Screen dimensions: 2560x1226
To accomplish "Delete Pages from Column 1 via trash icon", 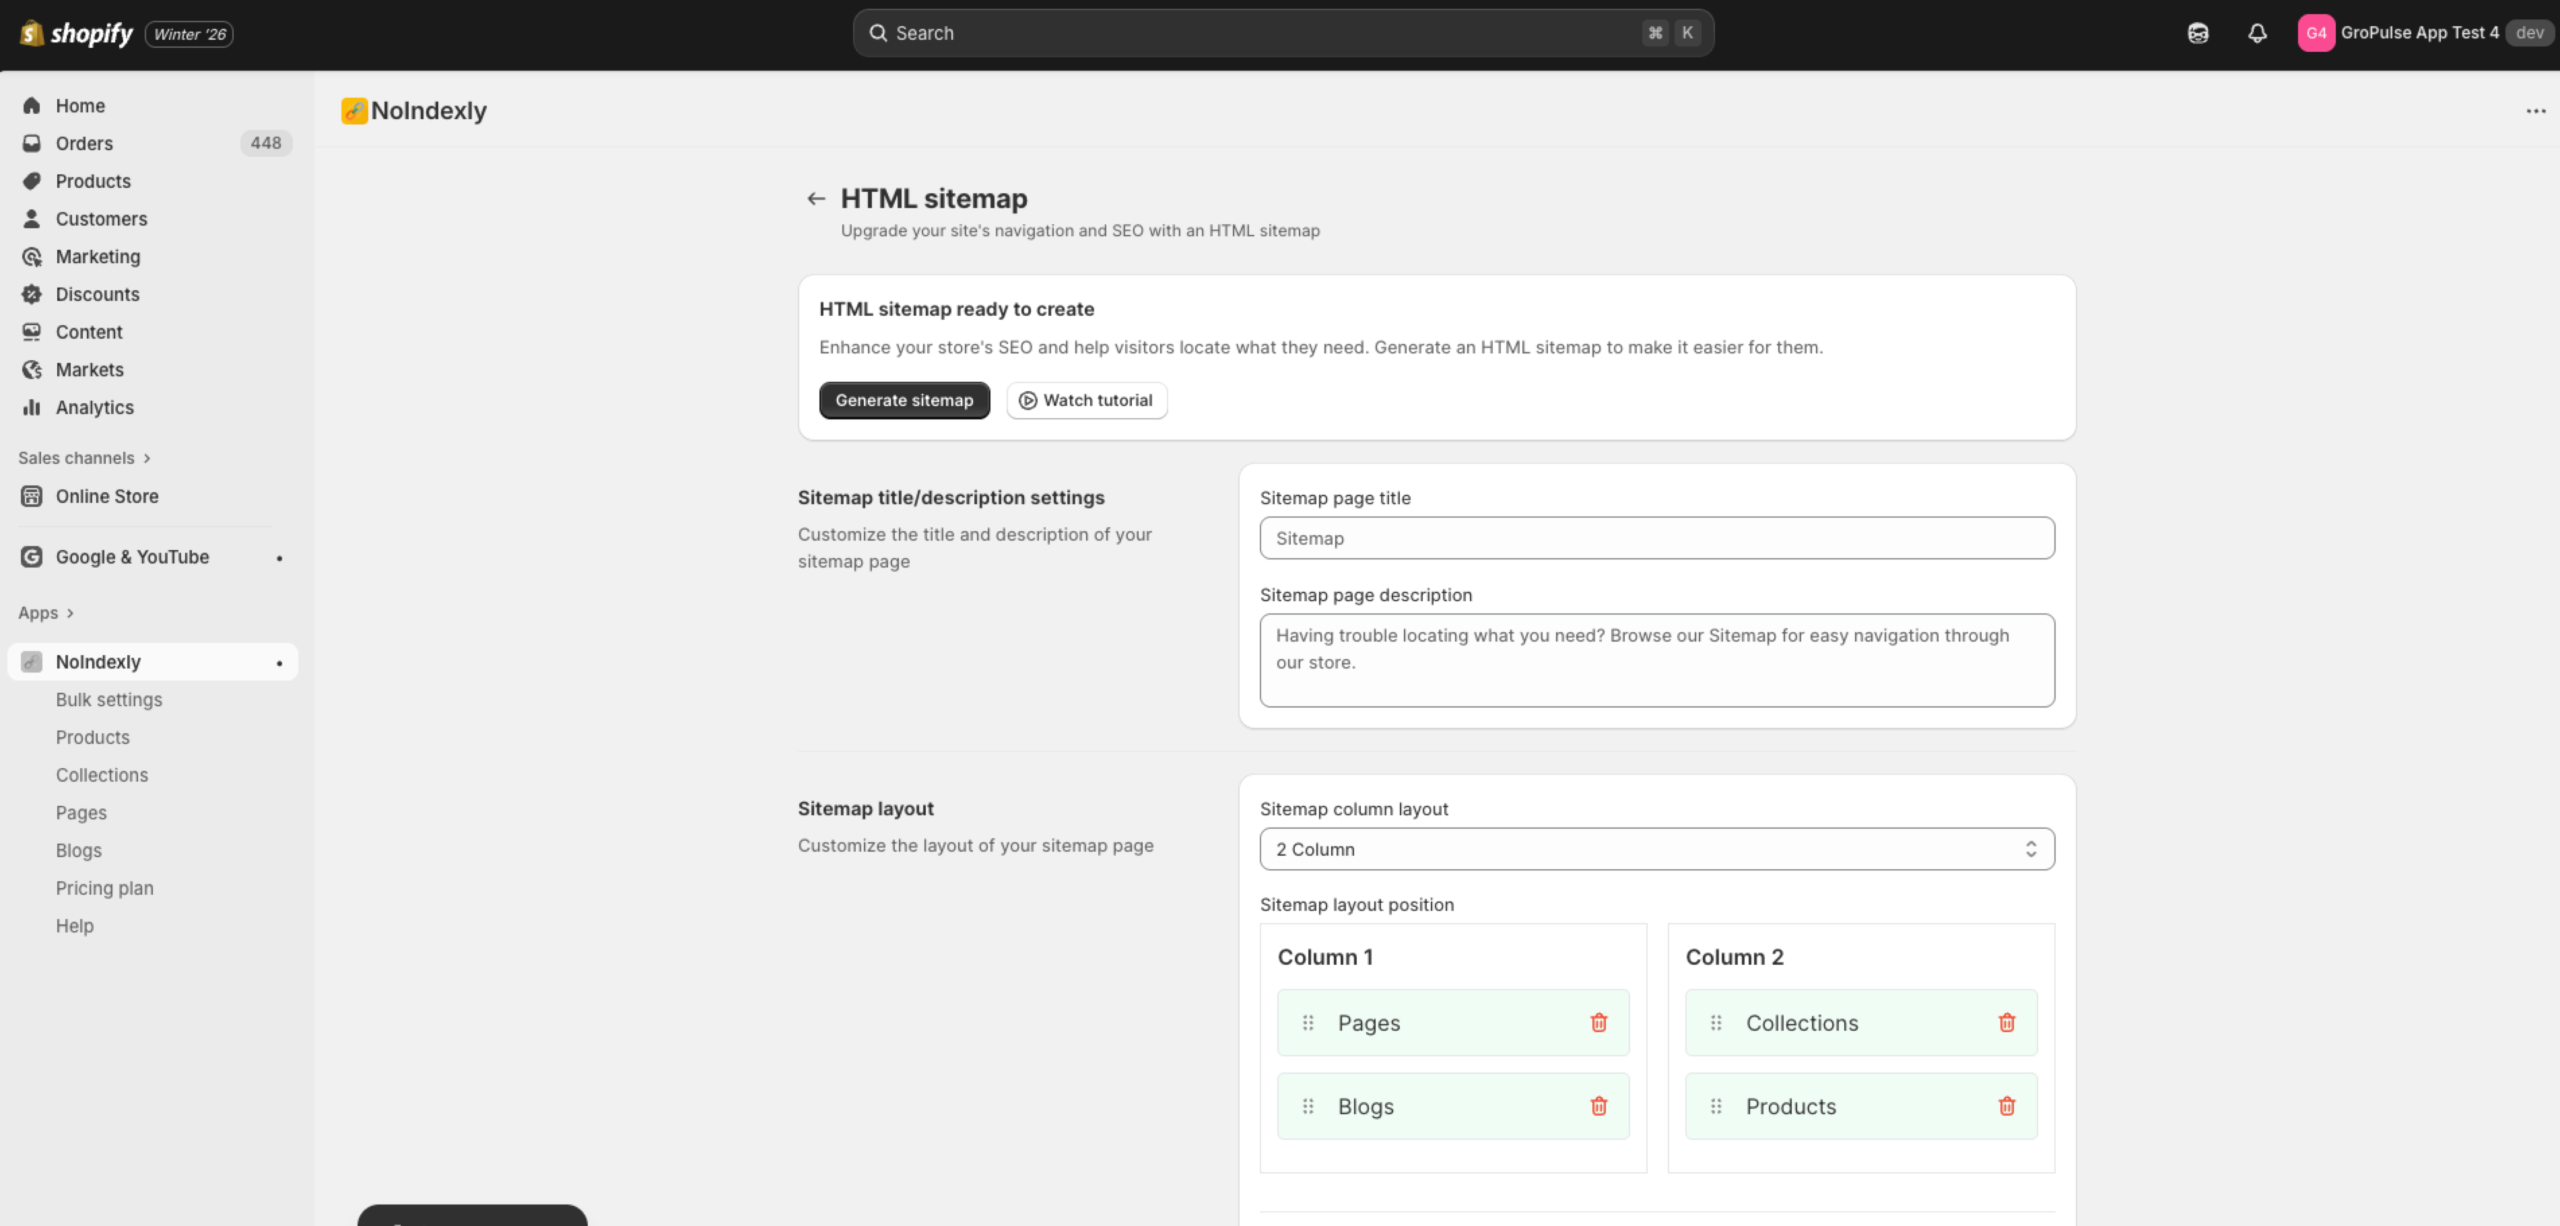I will pos(1599,1022).
